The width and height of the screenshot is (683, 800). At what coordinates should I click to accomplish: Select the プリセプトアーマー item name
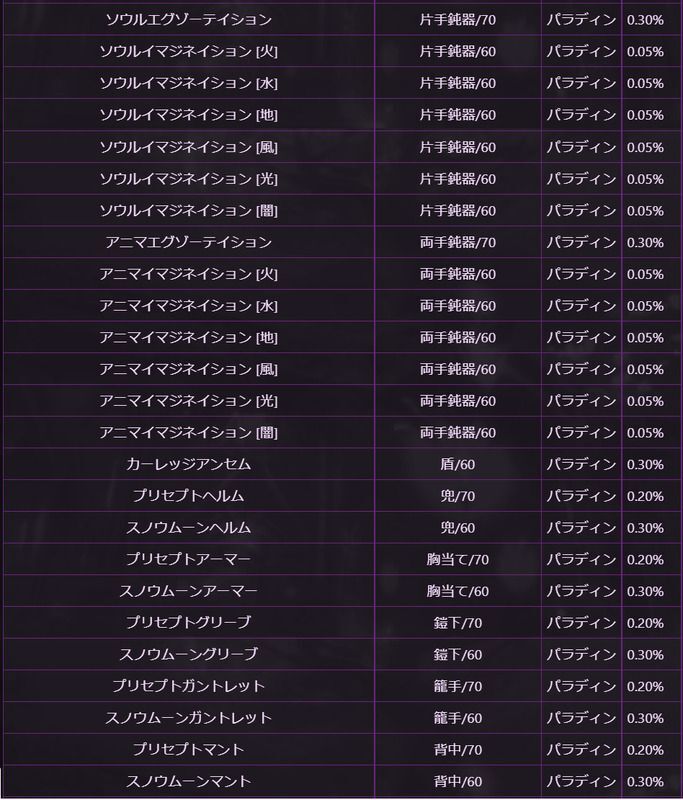click(188, 560)
